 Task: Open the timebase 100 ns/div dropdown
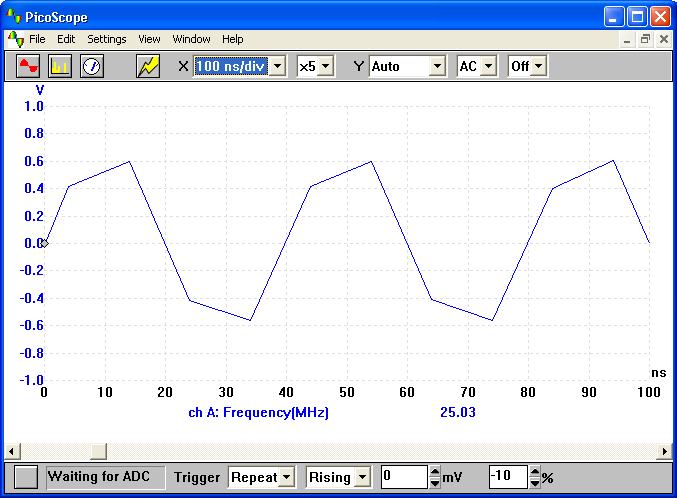pos(278,67)
